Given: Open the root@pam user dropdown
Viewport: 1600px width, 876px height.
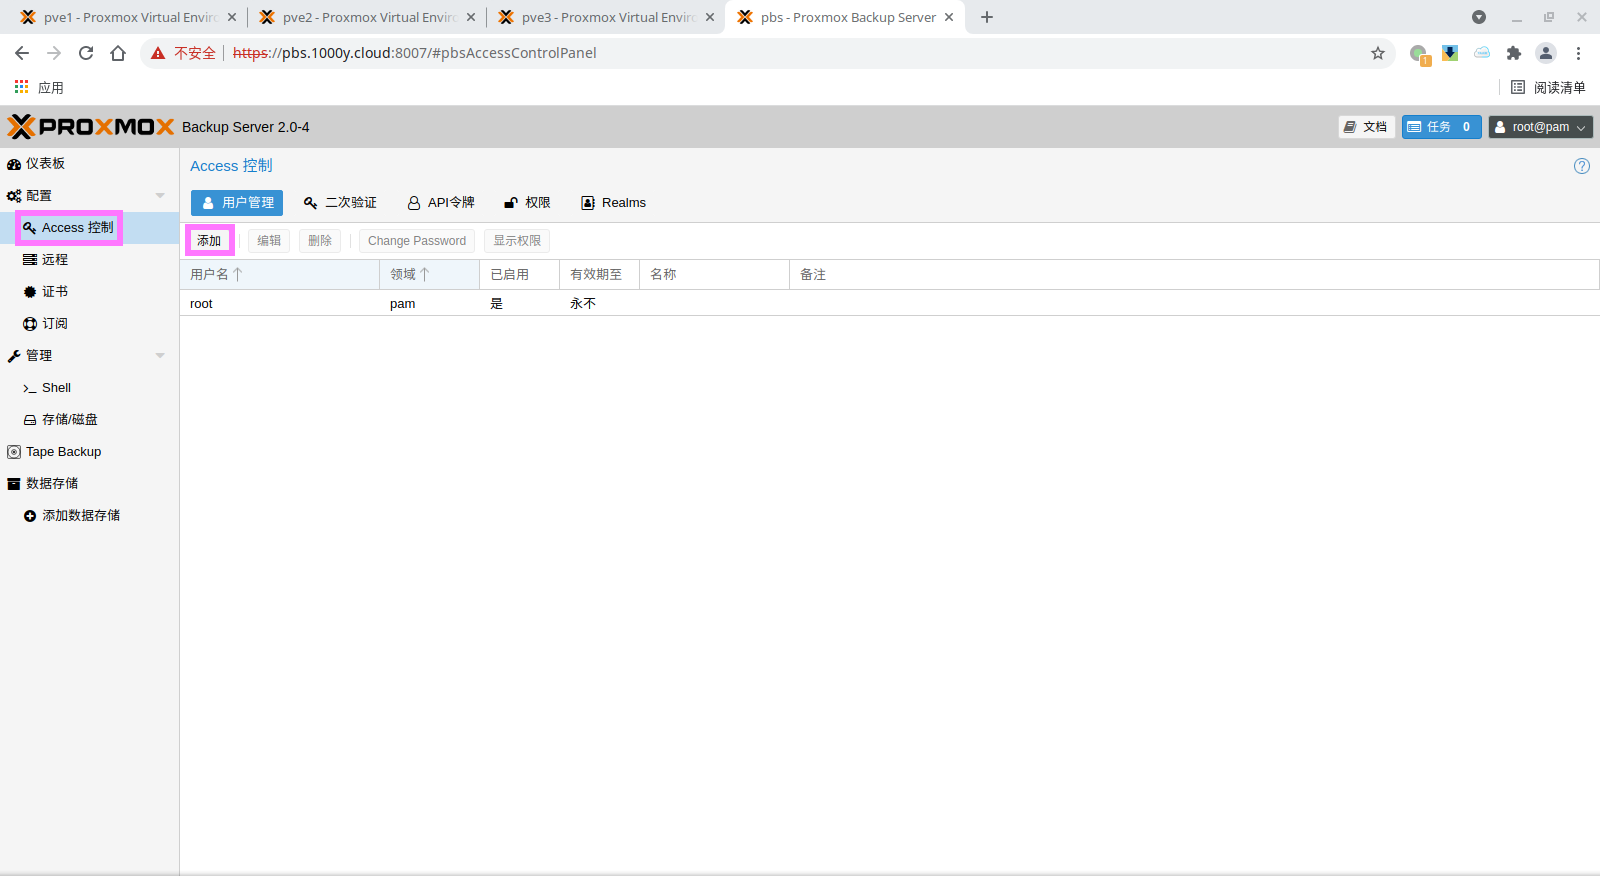Looking at the screenshot, I should point(1540,127).
